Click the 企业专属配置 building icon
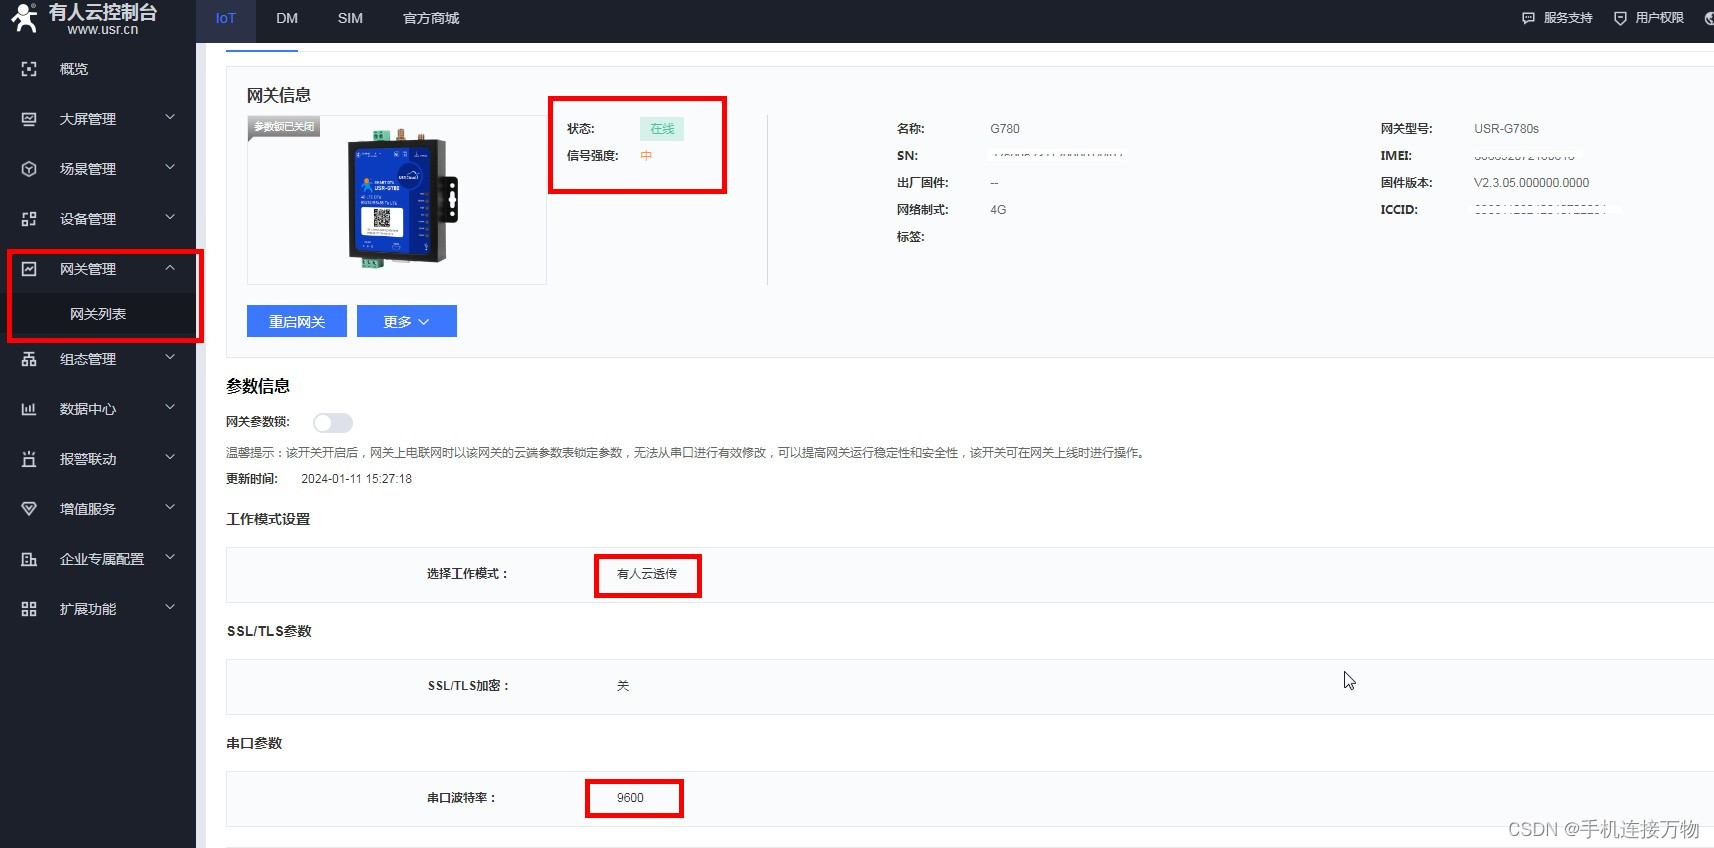Viewport: 1714px width, 848px height. pyautogui.click(x=29, y=559)
